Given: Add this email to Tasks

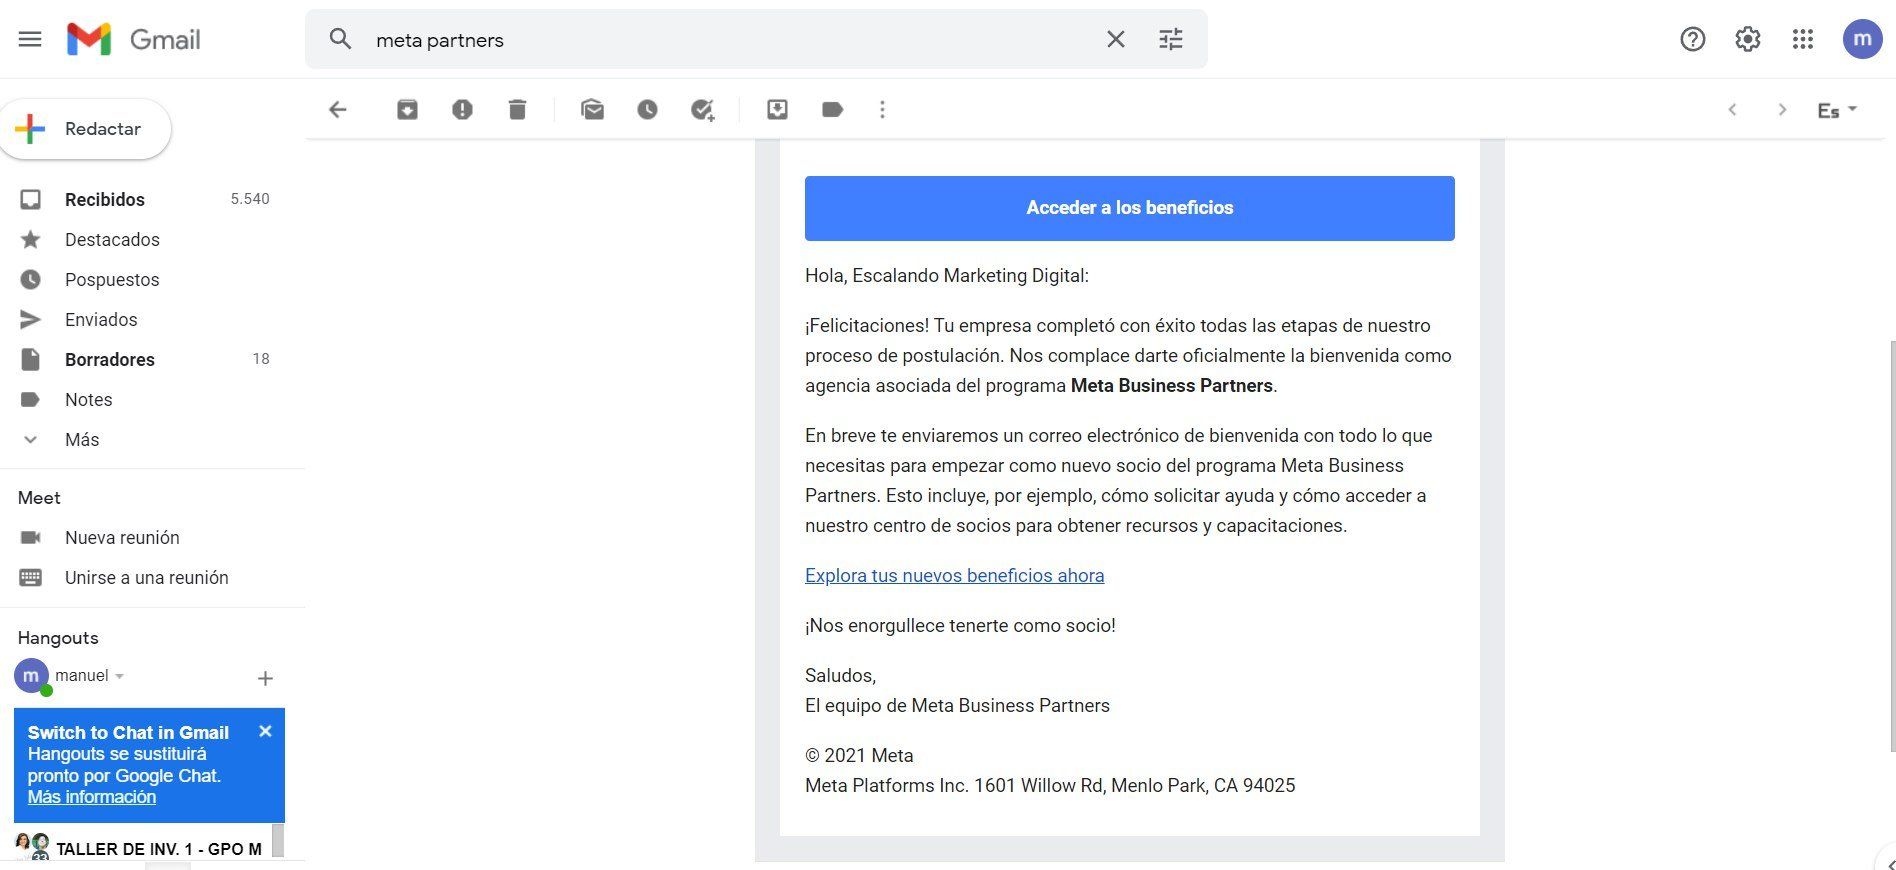Looking at the screenshot, I should pos(703,110).
